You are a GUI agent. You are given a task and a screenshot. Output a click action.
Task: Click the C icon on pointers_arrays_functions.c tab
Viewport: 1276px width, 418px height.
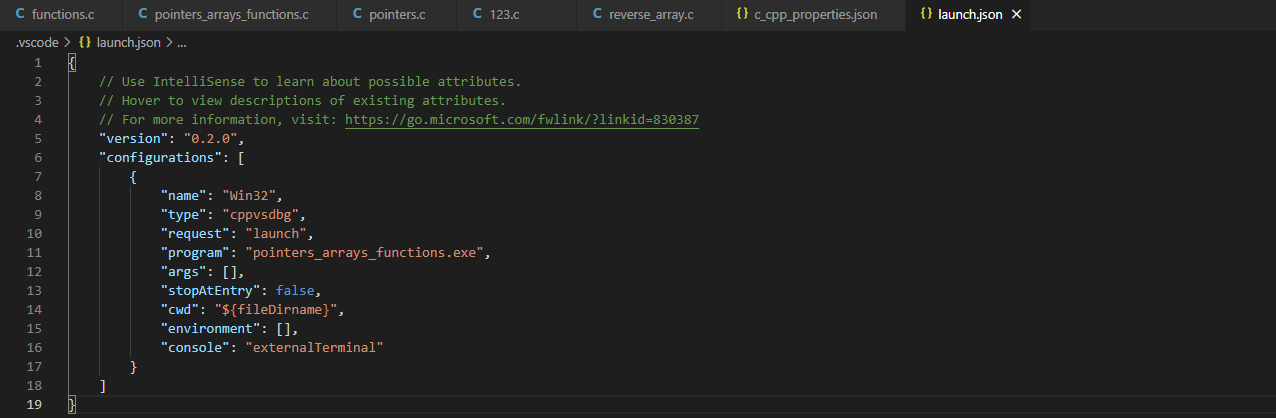143,15
